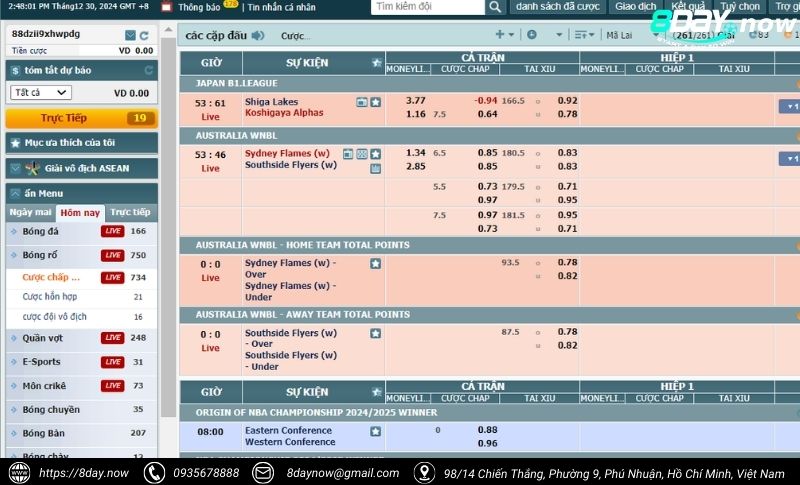Open the Mã Lai odds type dropdown
The image size is (800, 485).
(x=623, y=36)
